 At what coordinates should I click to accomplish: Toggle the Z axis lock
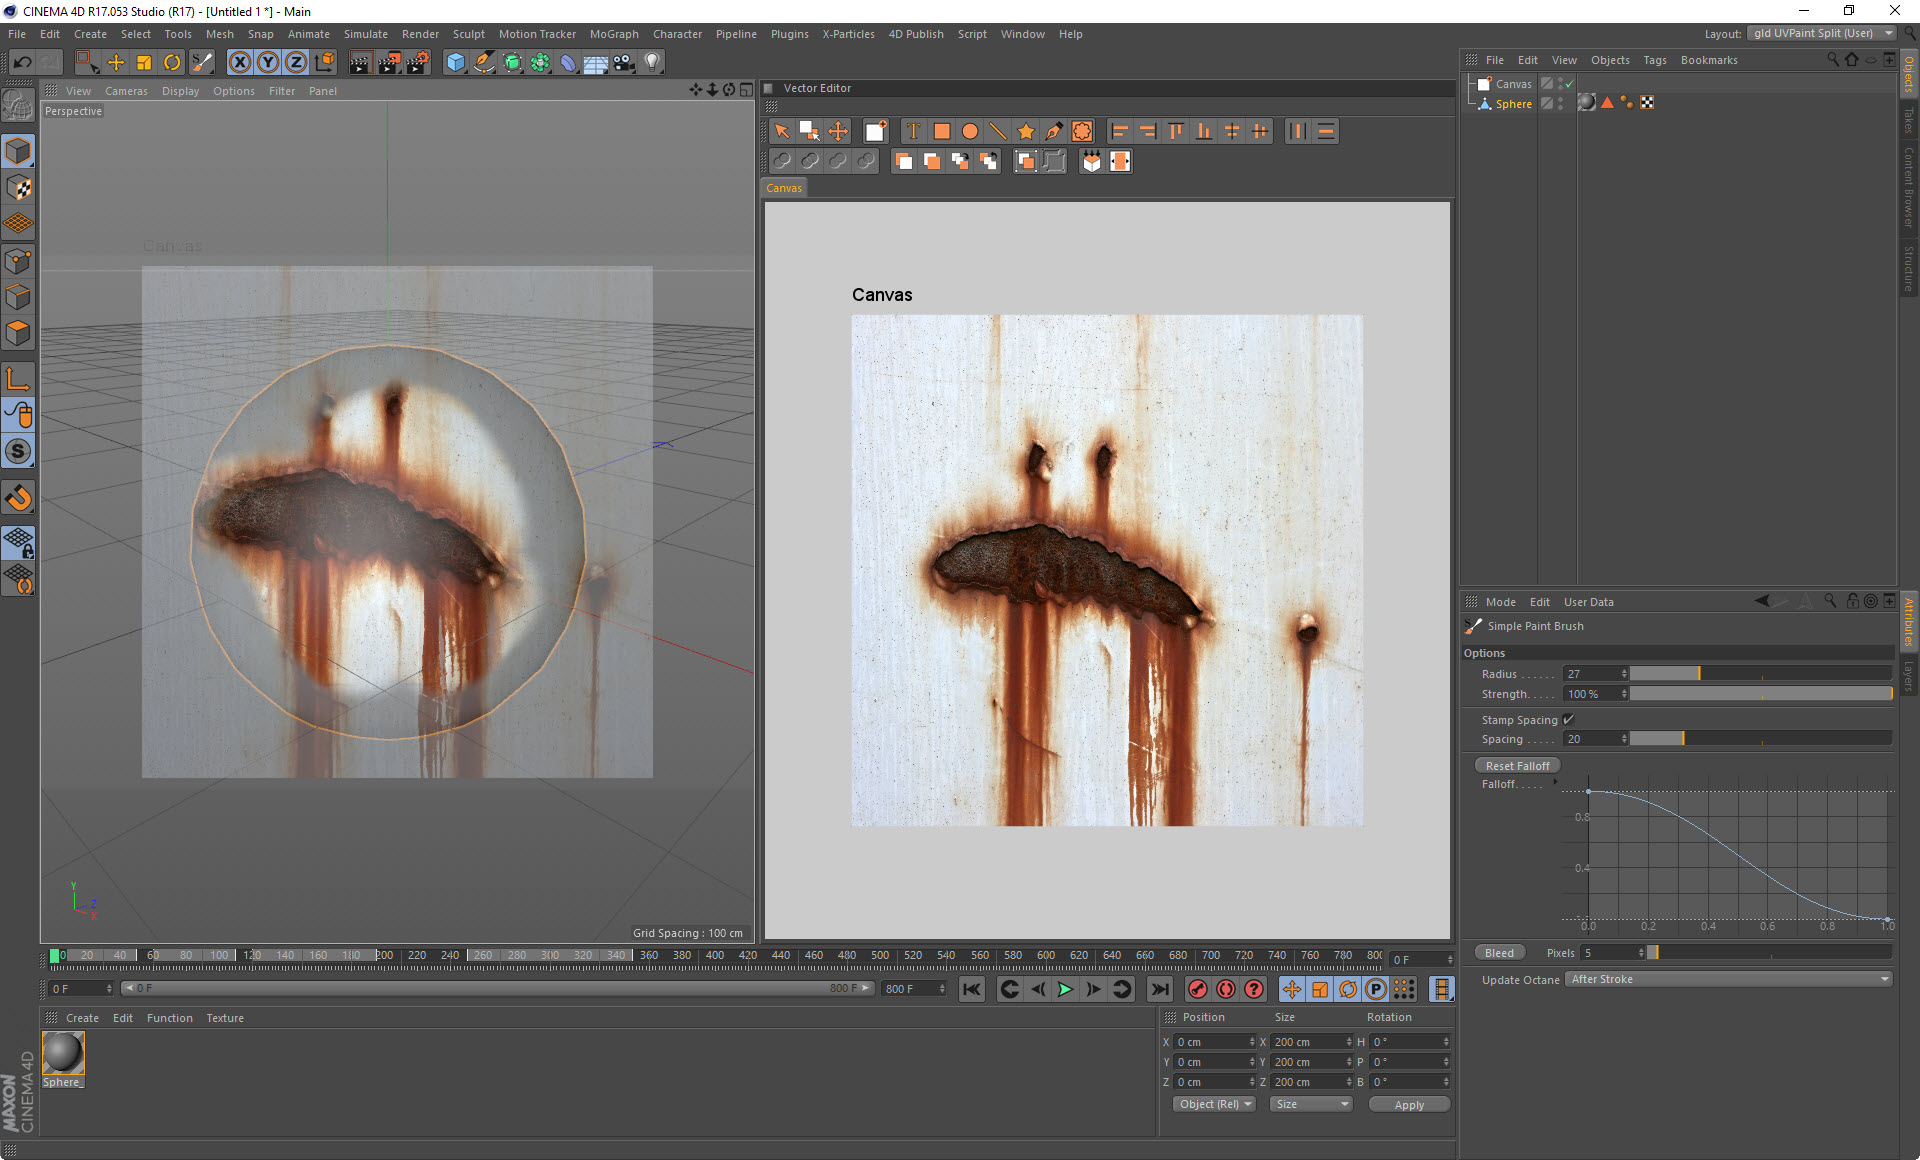296,62
